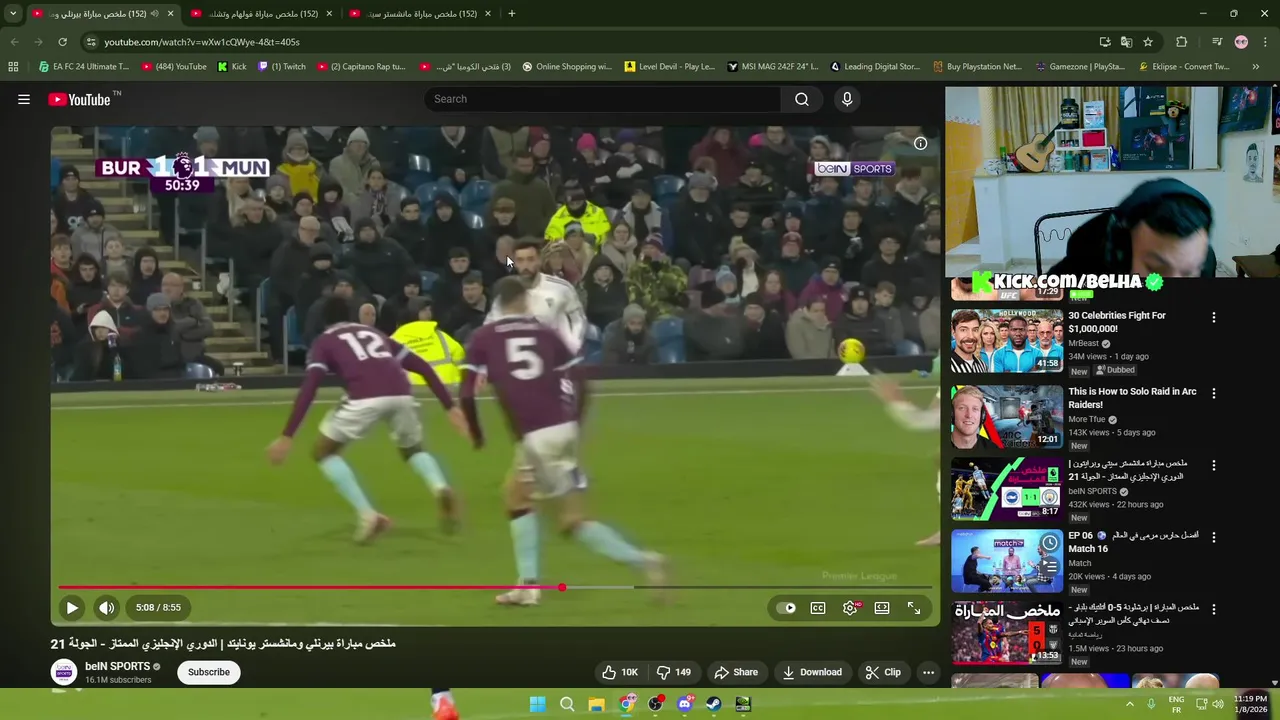Start voice search with the microphone icon
Screen dimensions: 1280x720
847,99
